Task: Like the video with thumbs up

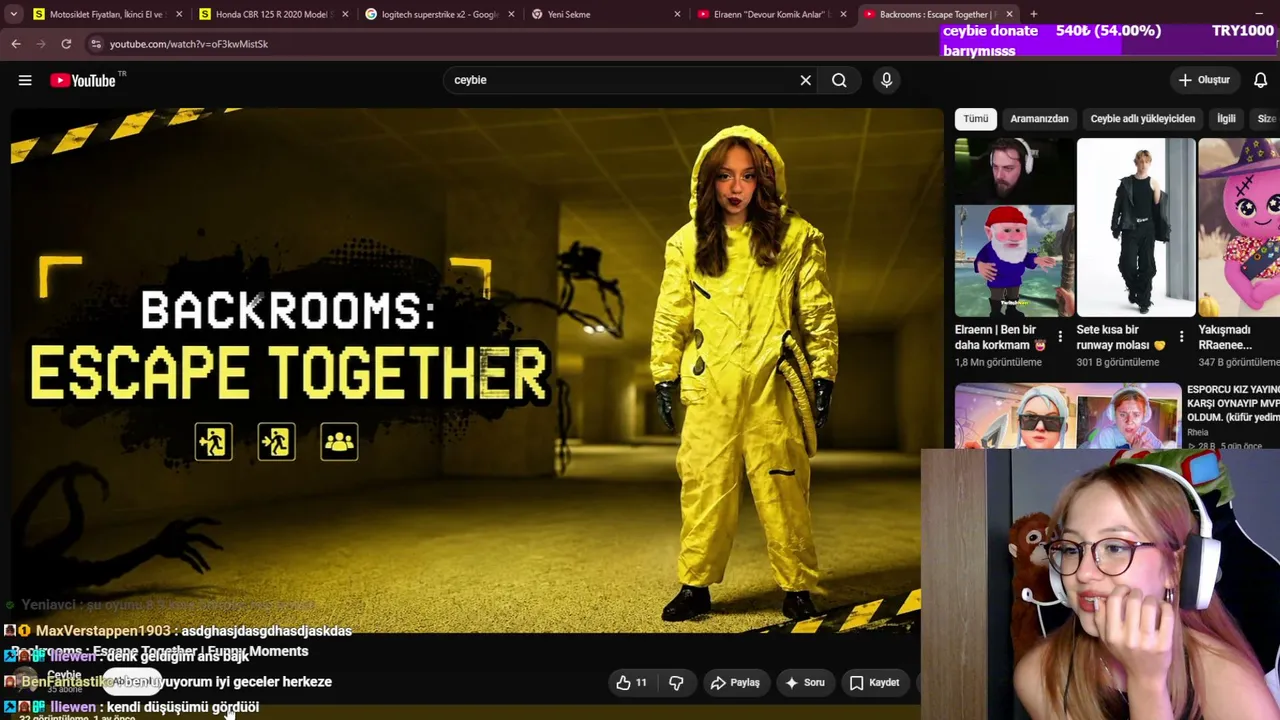Action: pyautogui.click(x=631, y=683)
